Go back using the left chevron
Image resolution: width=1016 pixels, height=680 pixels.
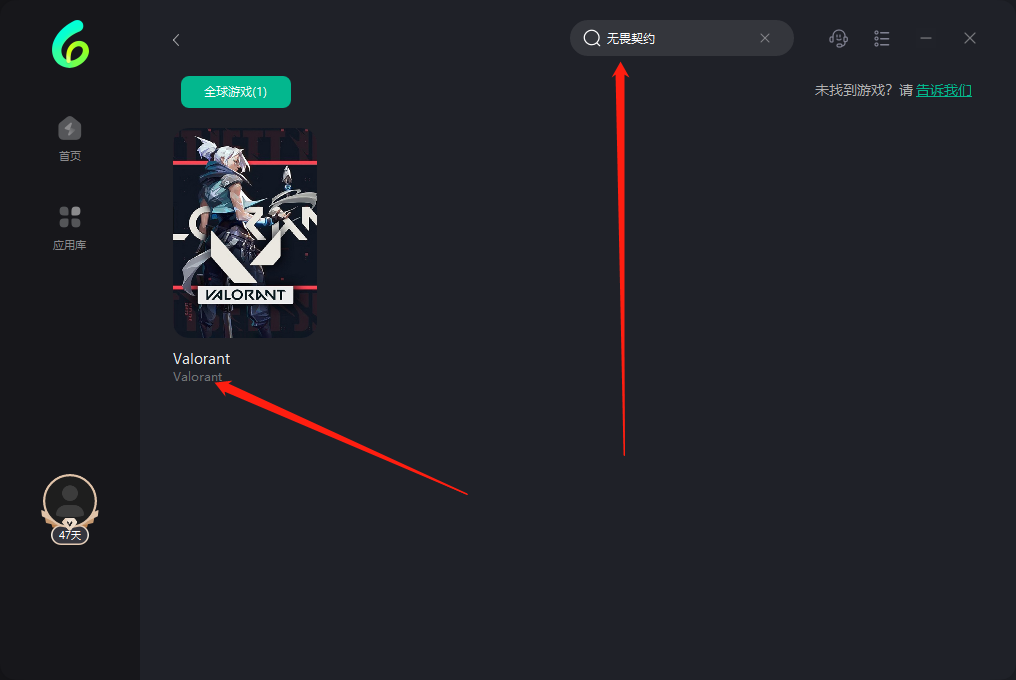pos(176,40)
